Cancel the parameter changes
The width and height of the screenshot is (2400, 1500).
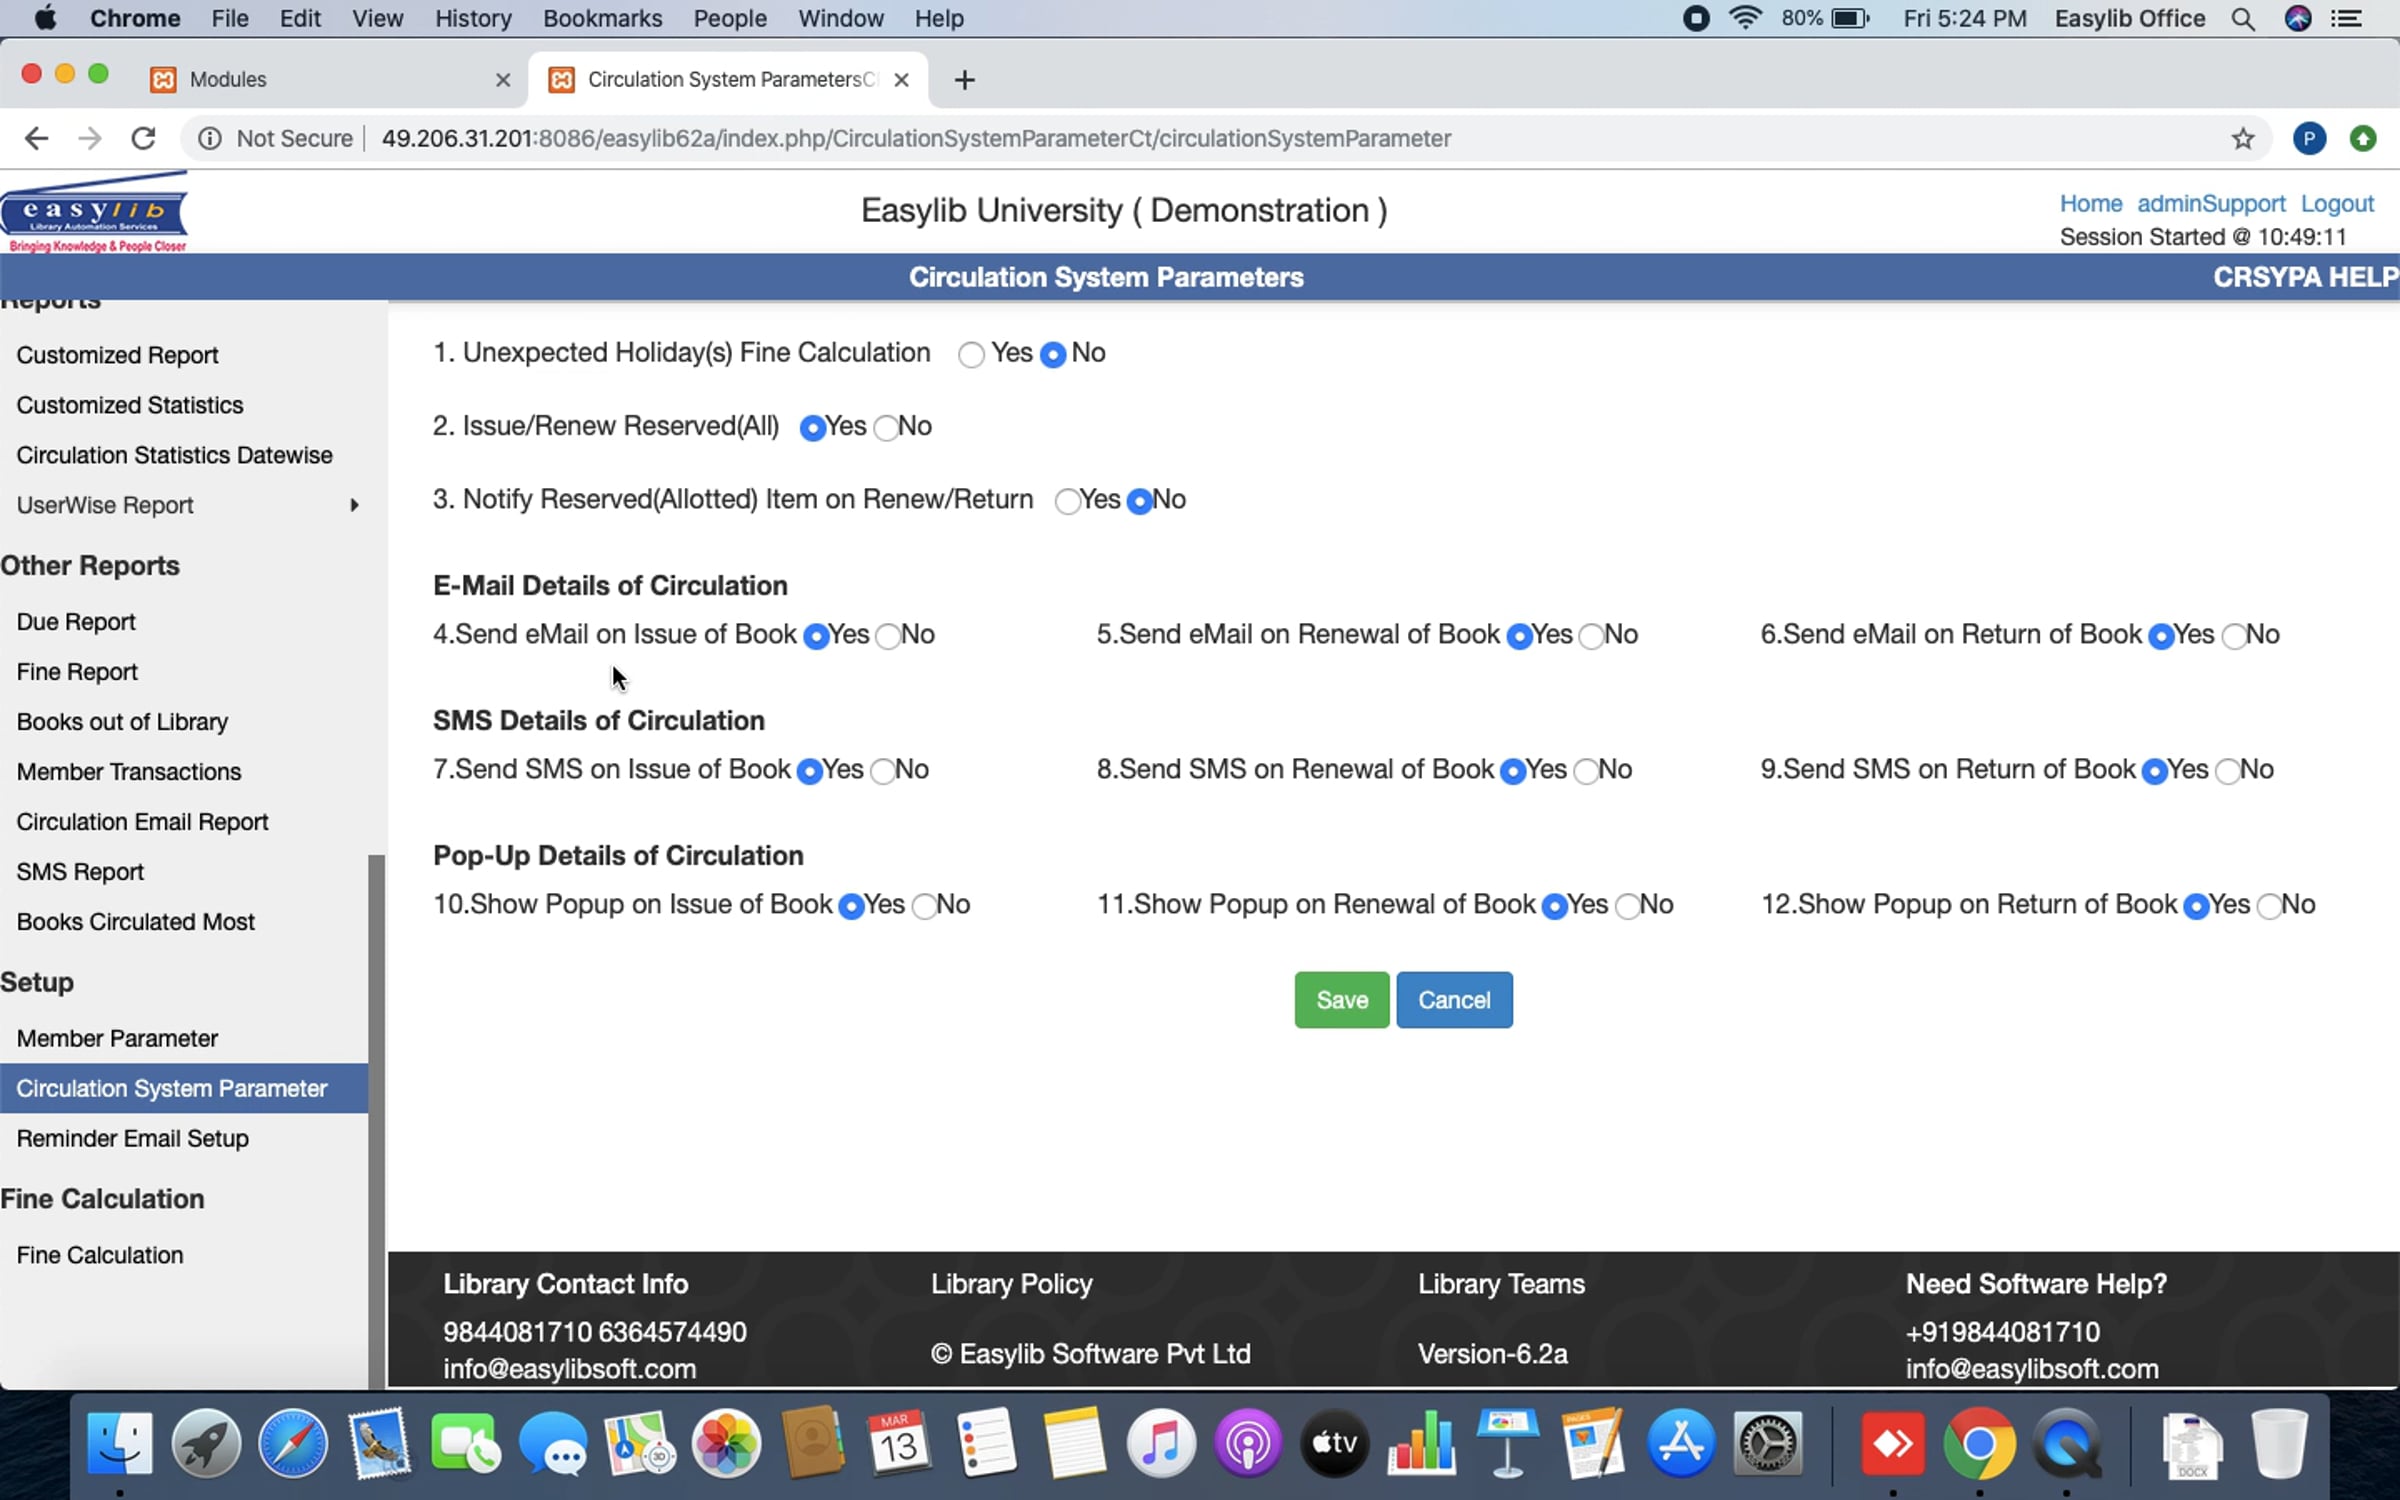point(1454,1000)
